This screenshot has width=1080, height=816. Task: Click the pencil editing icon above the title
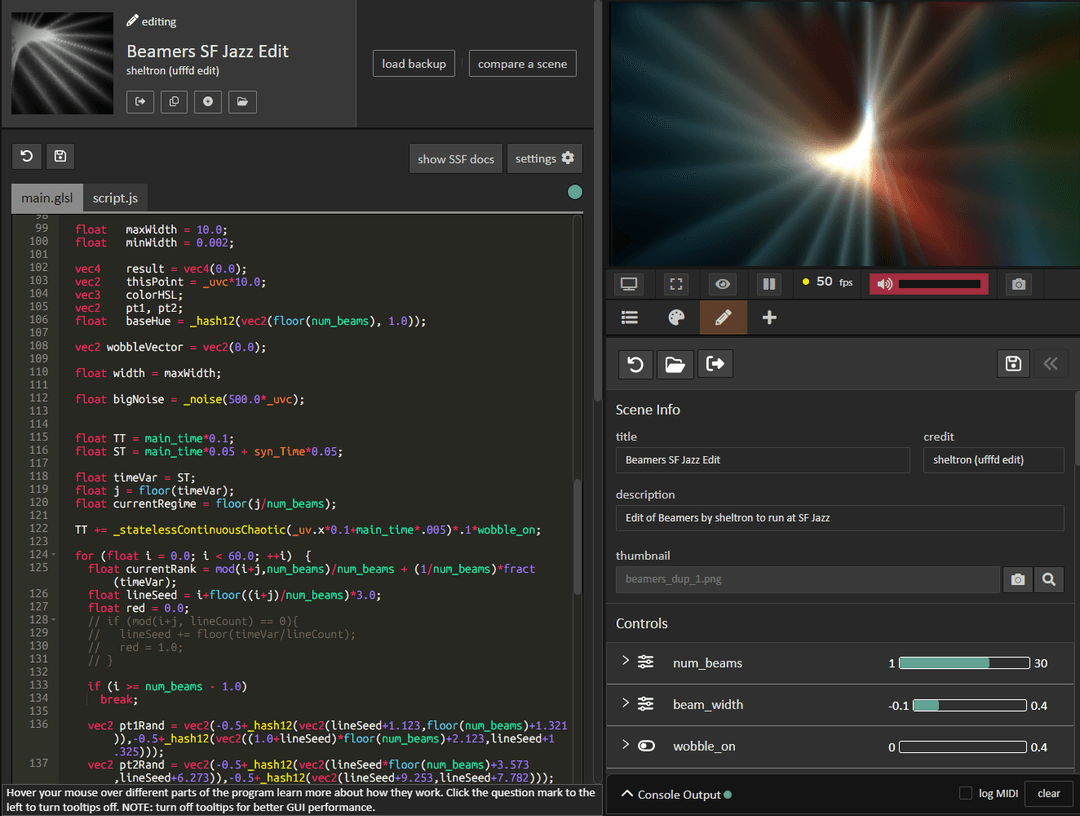pyautogui.click(x=132, y=21)
